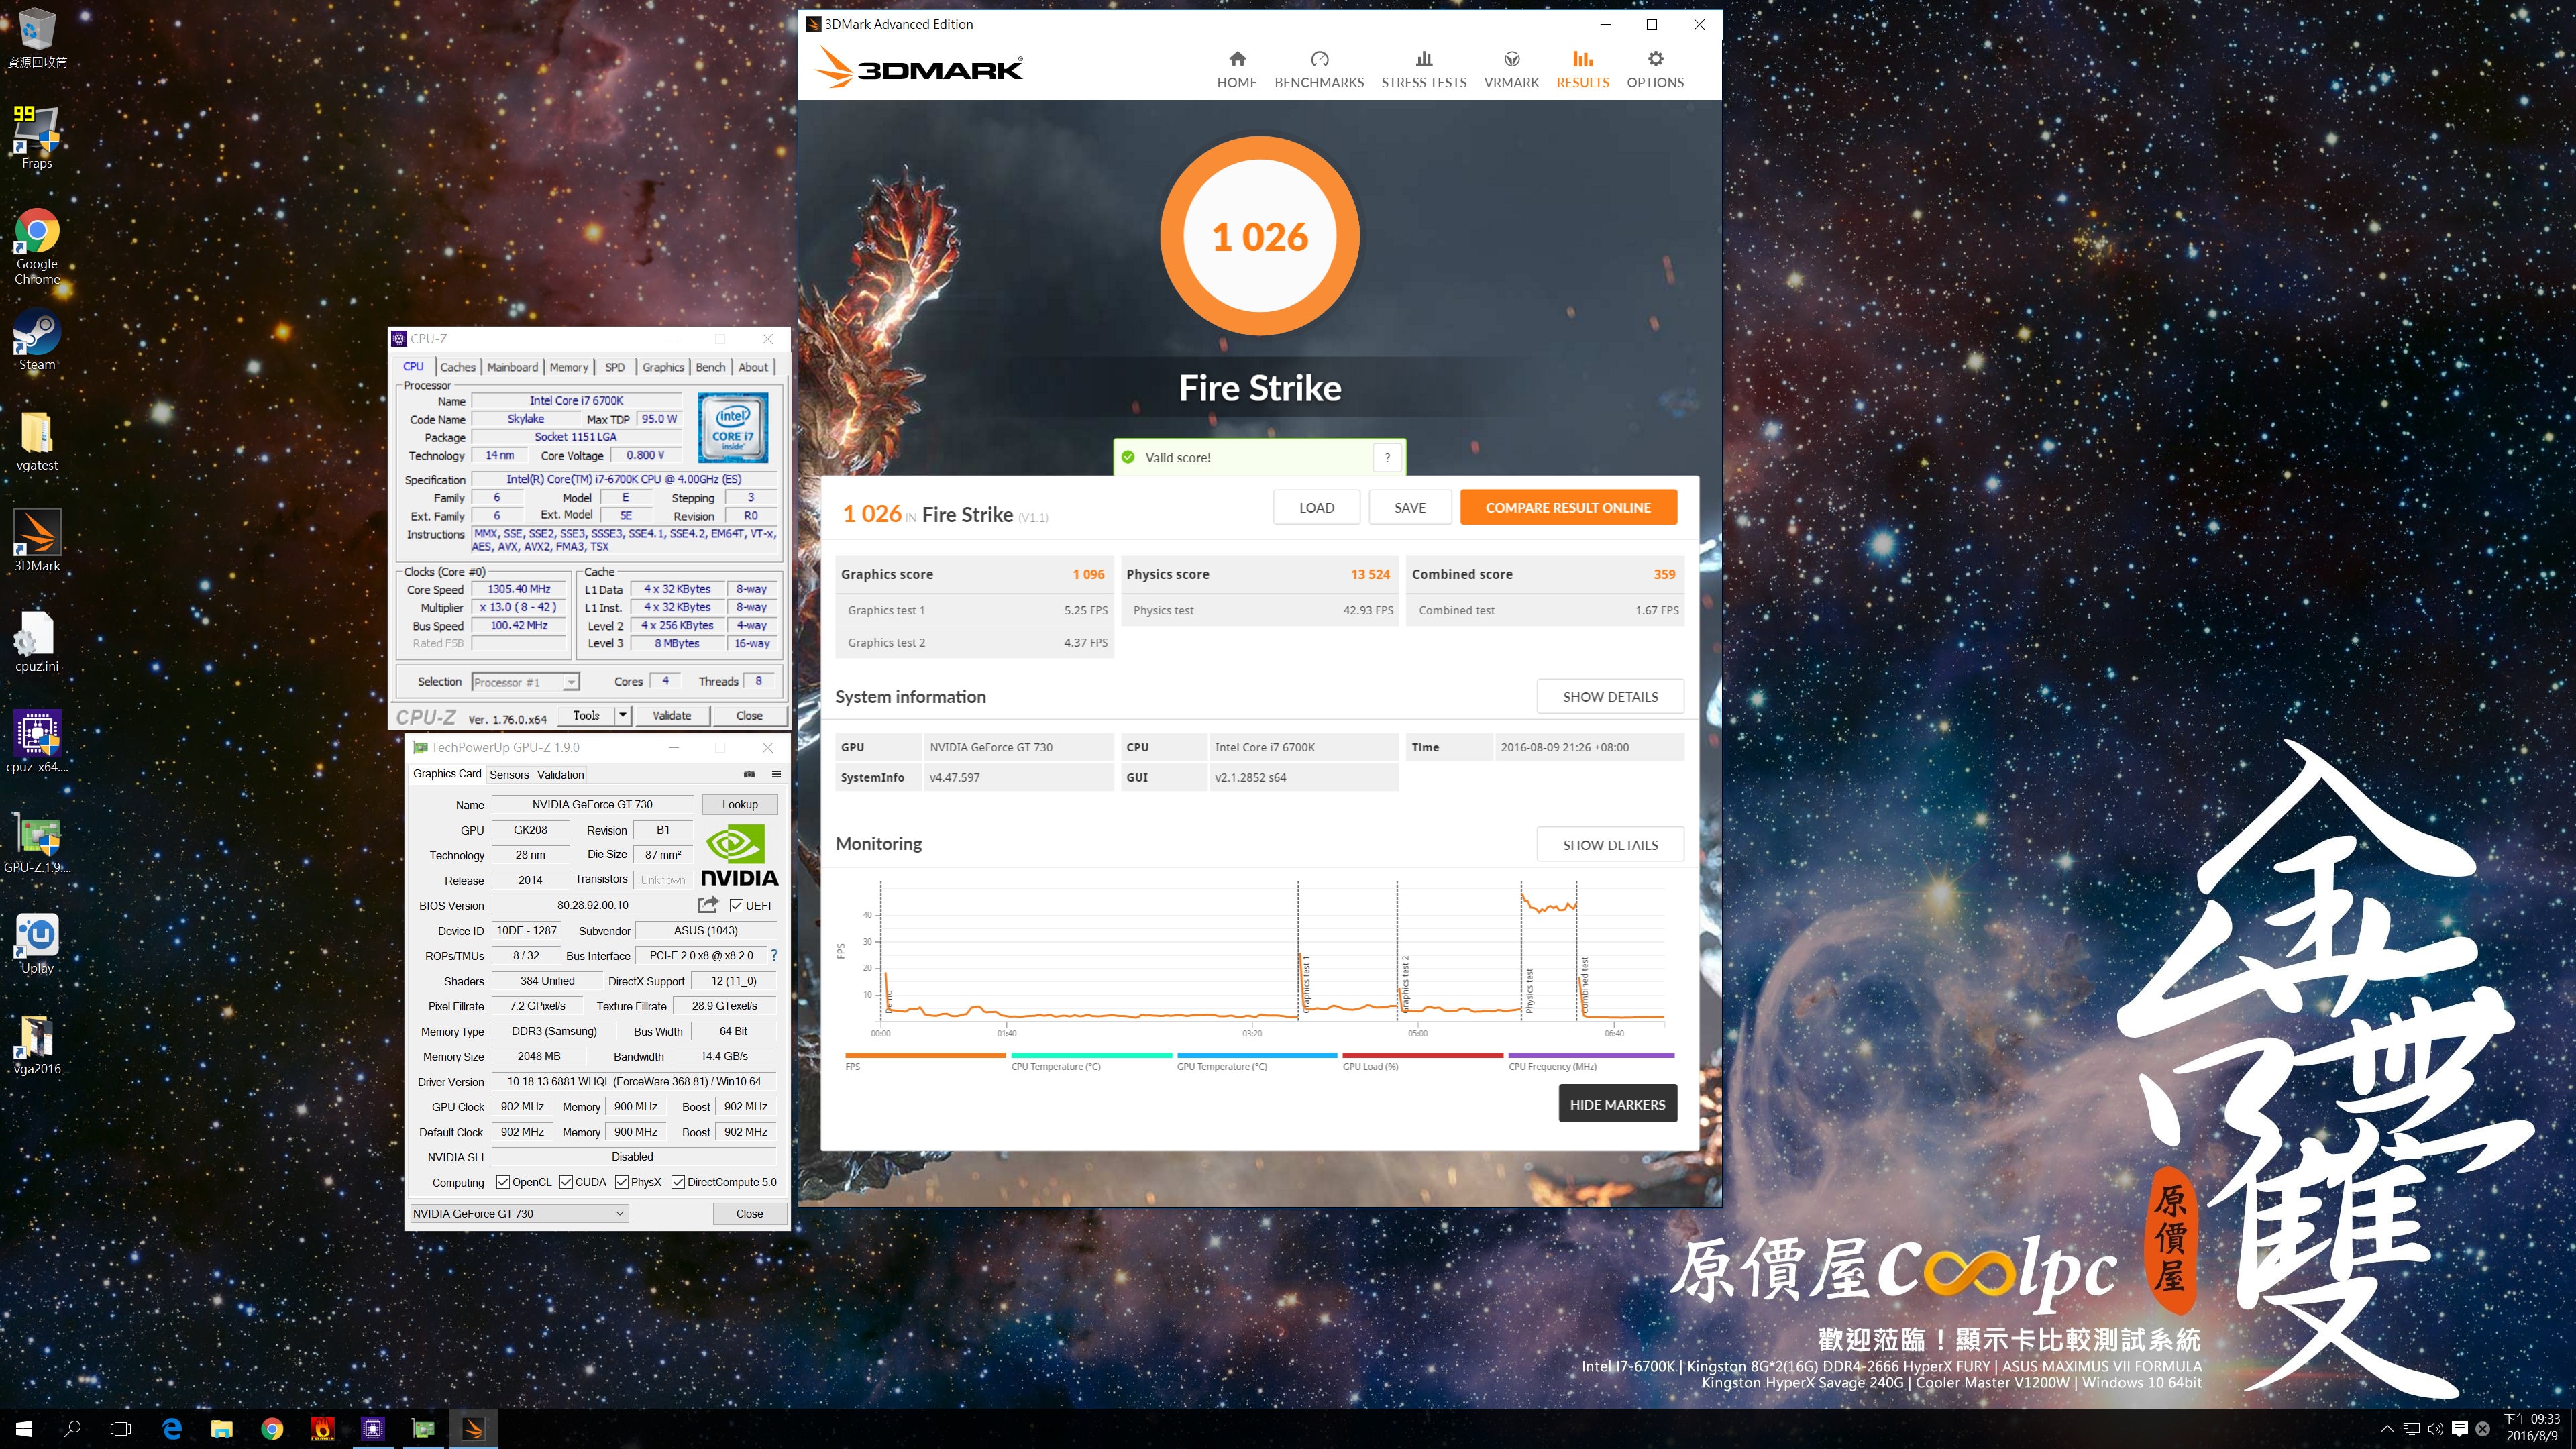
Task: Open RESULTS section in 3DMark
Action: click(1582, 70)
